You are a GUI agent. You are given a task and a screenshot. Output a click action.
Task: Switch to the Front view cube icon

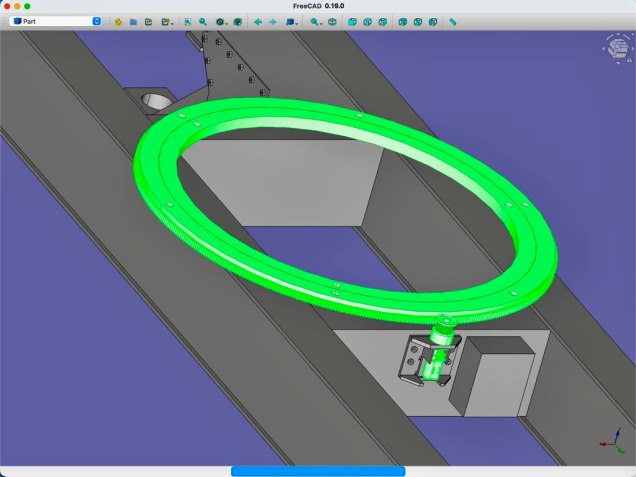tap(353, 21)
